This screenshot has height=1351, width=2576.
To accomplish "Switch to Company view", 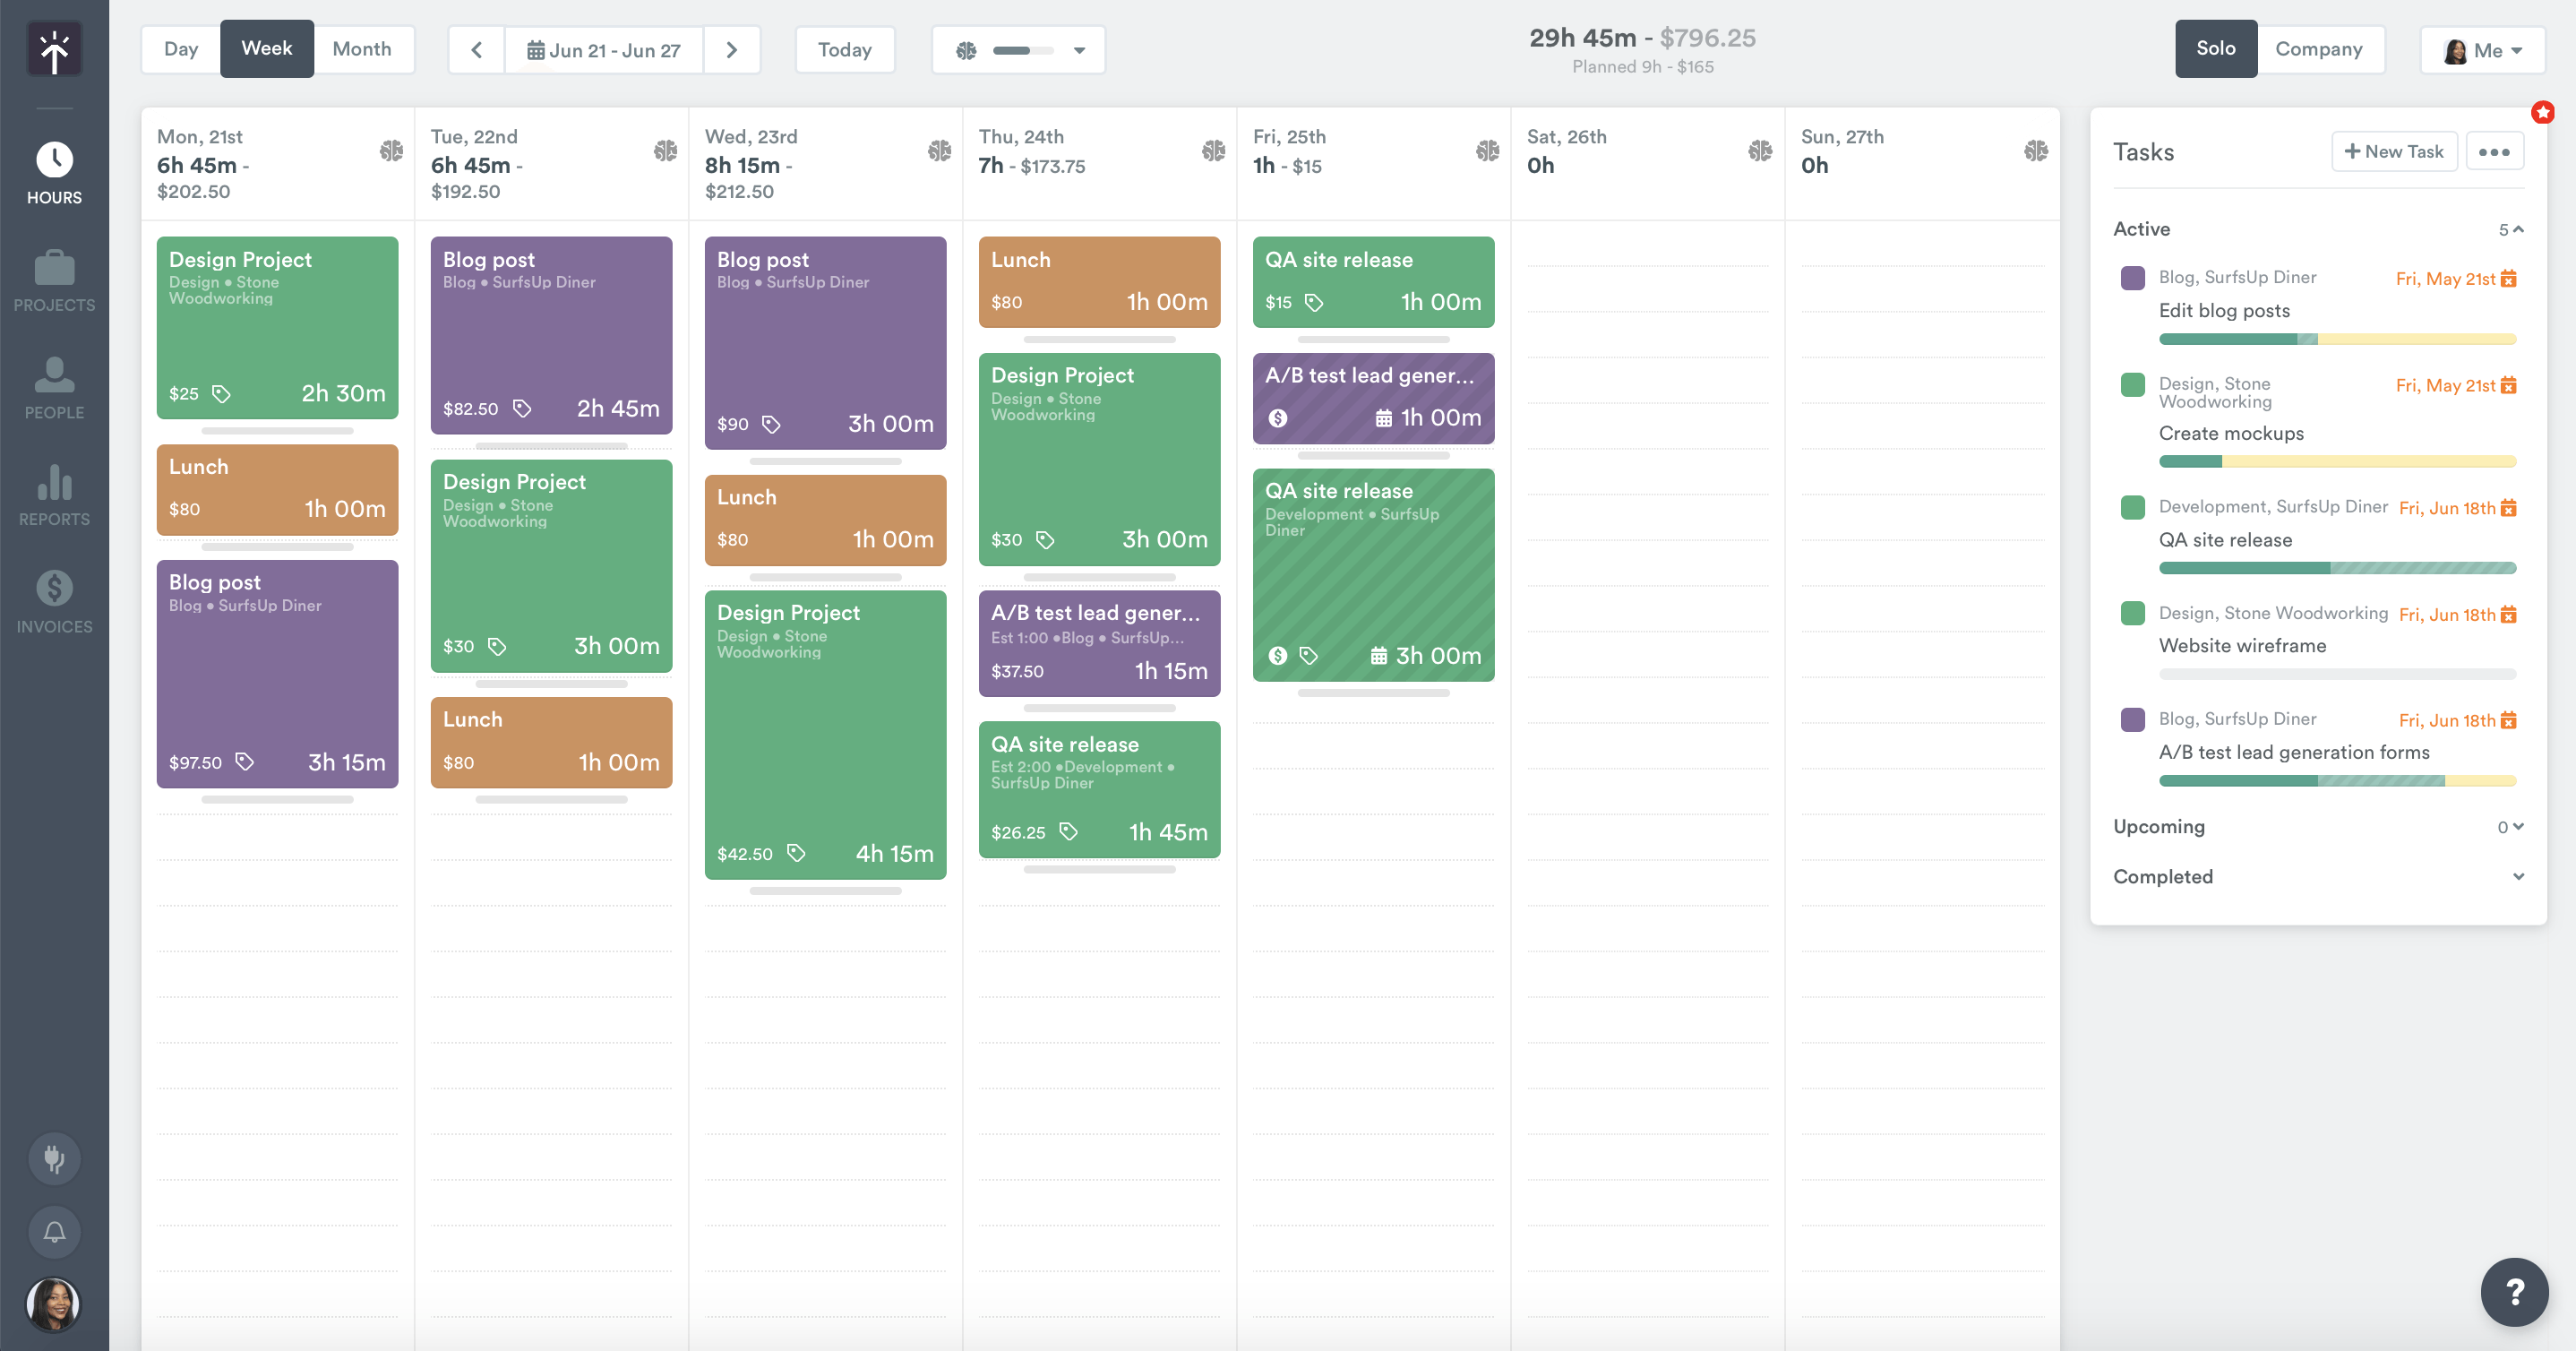I will 2318,49.
